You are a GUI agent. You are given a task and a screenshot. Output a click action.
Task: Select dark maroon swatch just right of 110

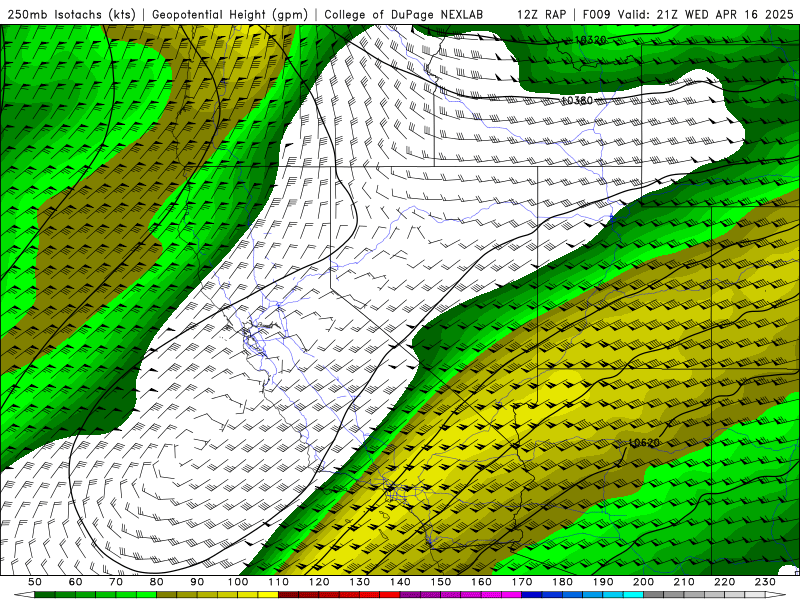tap(289, 595)
